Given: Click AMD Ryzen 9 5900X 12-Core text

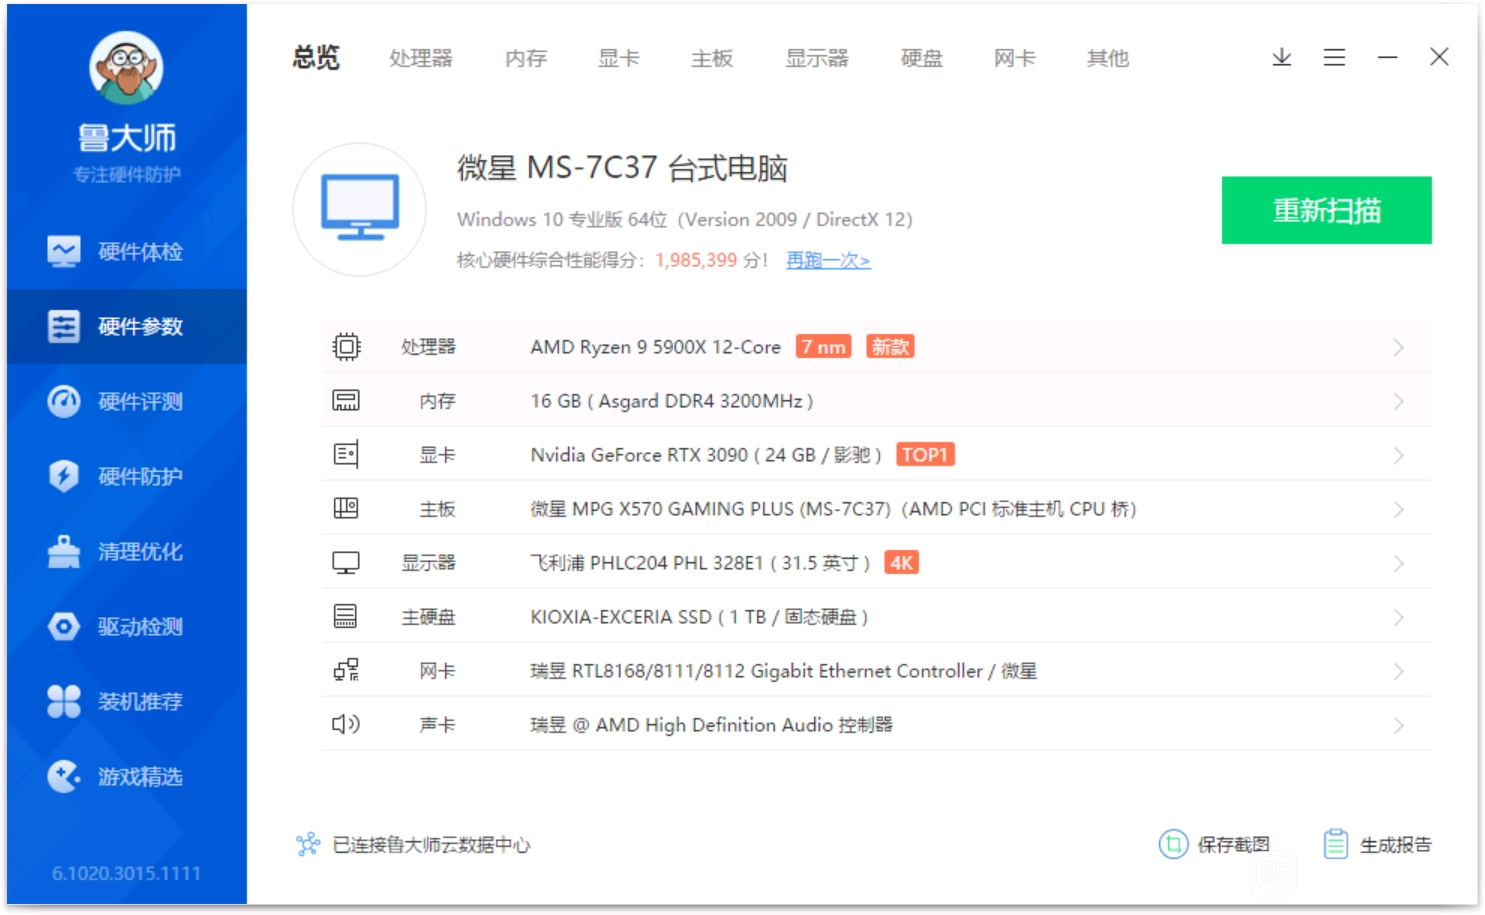Looking at the screenshot, I should coord(656,347).
